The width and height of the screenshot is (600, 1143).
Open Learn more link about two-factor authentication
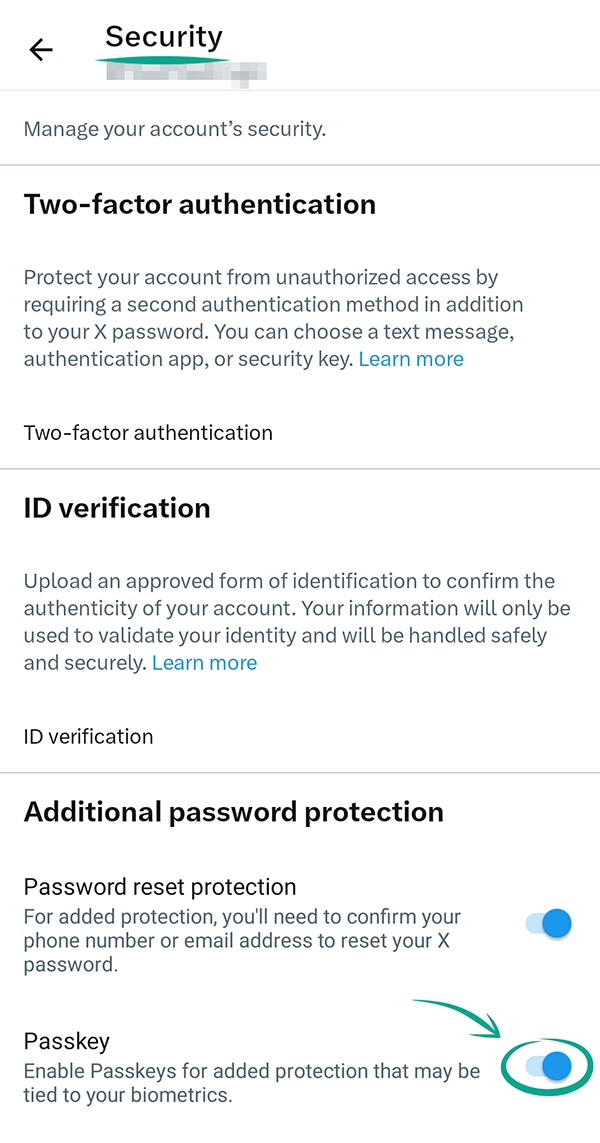pyautogui.click(x=411, y=359)
